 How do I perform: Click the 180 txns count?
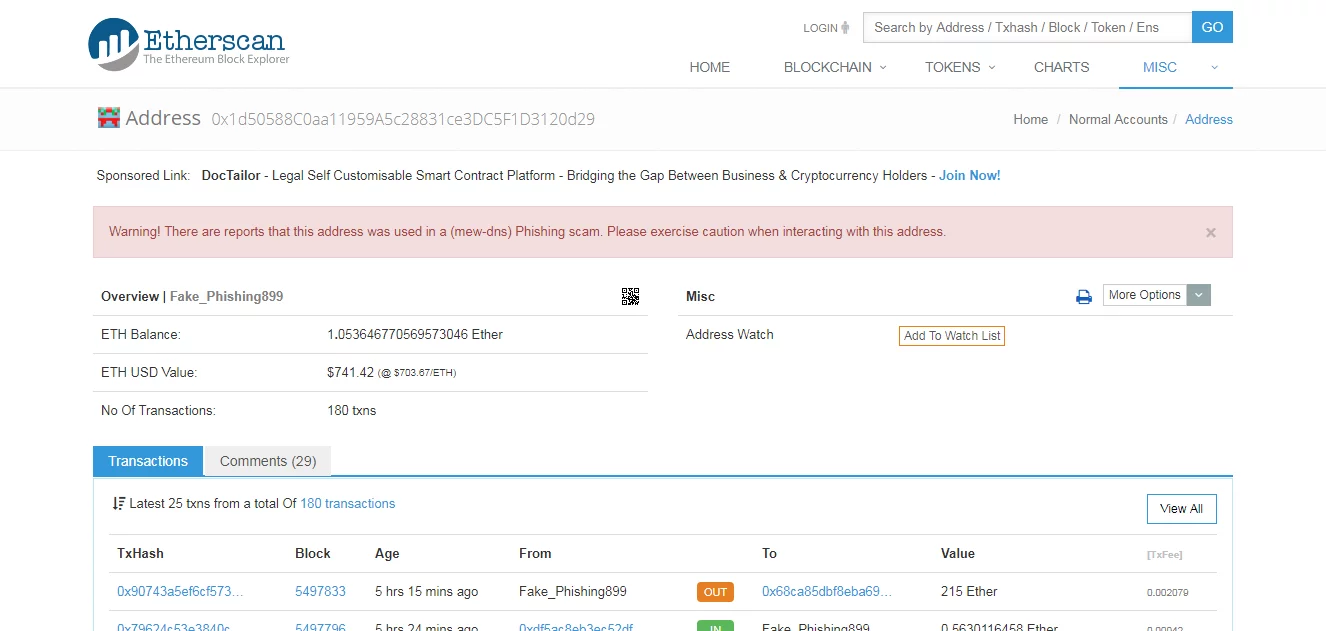[x=352, y=410]
